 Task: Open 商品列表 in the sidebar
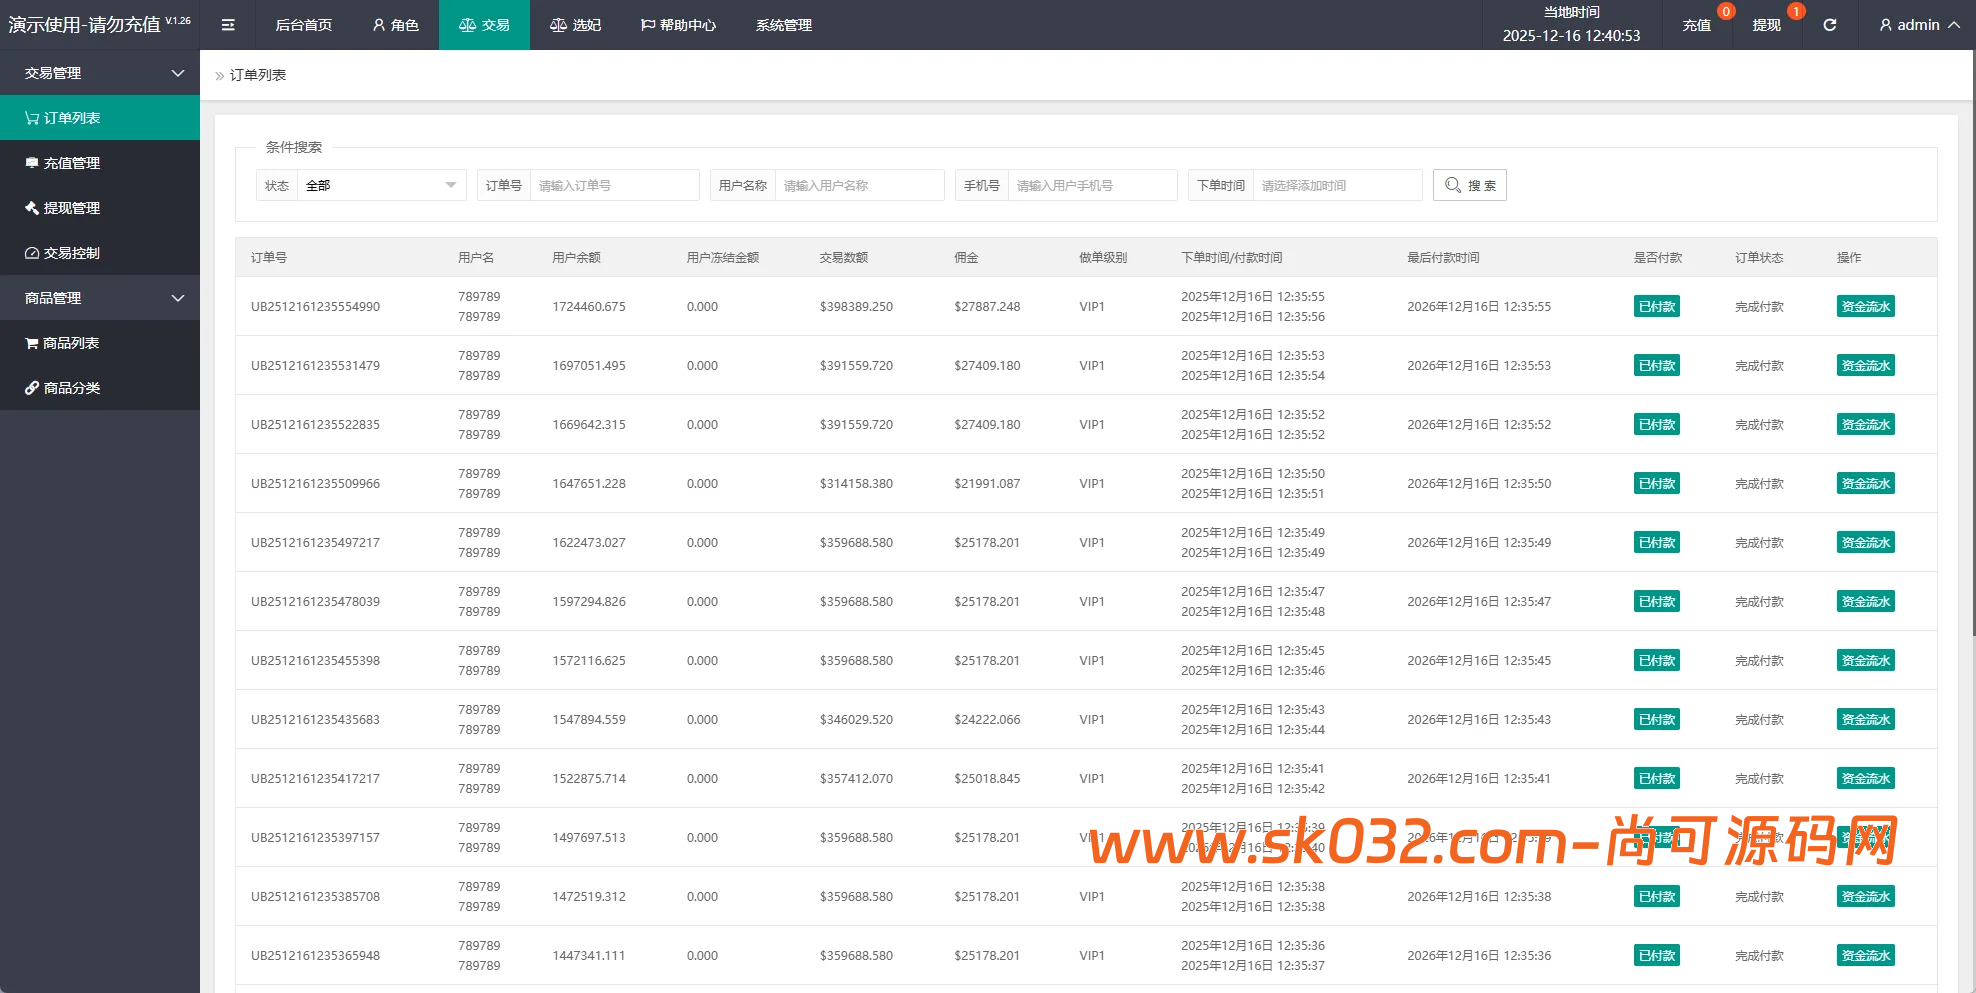click(71, 343)
